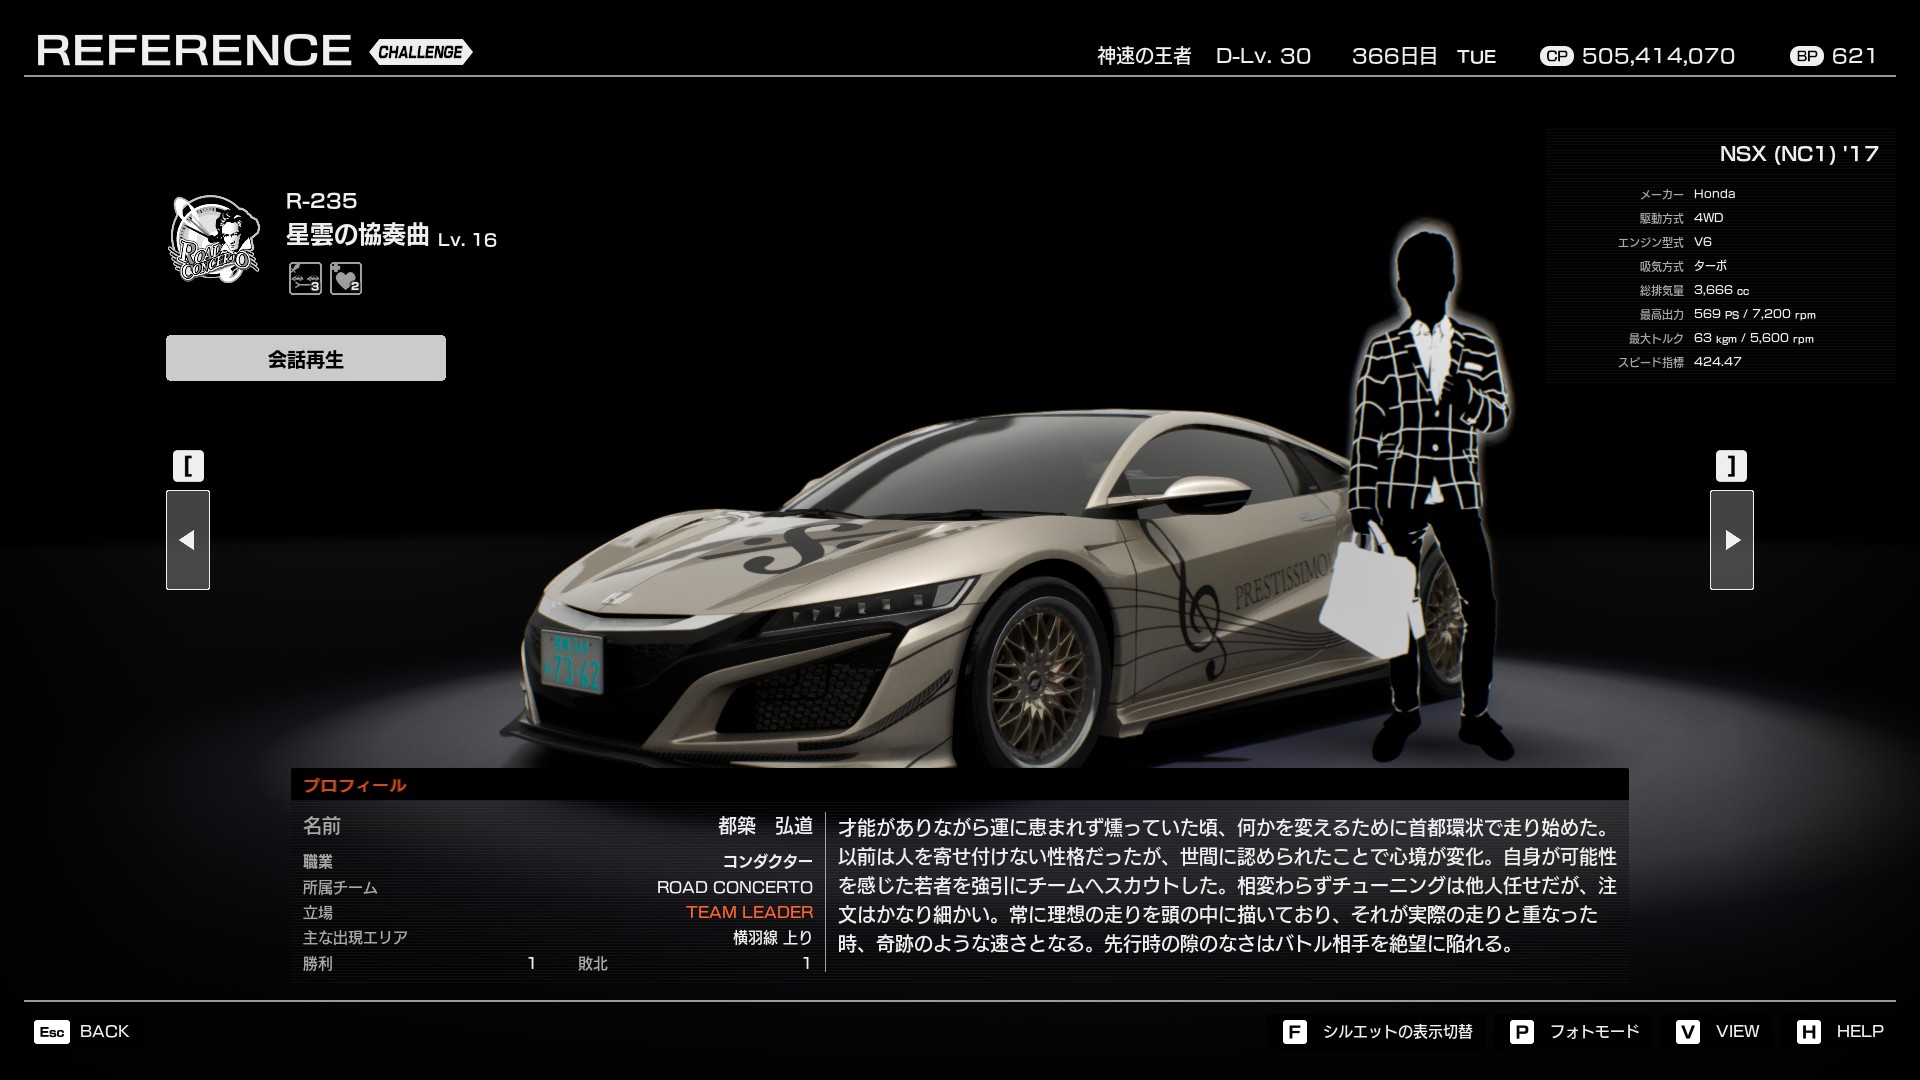Click the H key icon for HELP
The height and width of the screenshot is (1080, 1920).
click(1808, 1032)
